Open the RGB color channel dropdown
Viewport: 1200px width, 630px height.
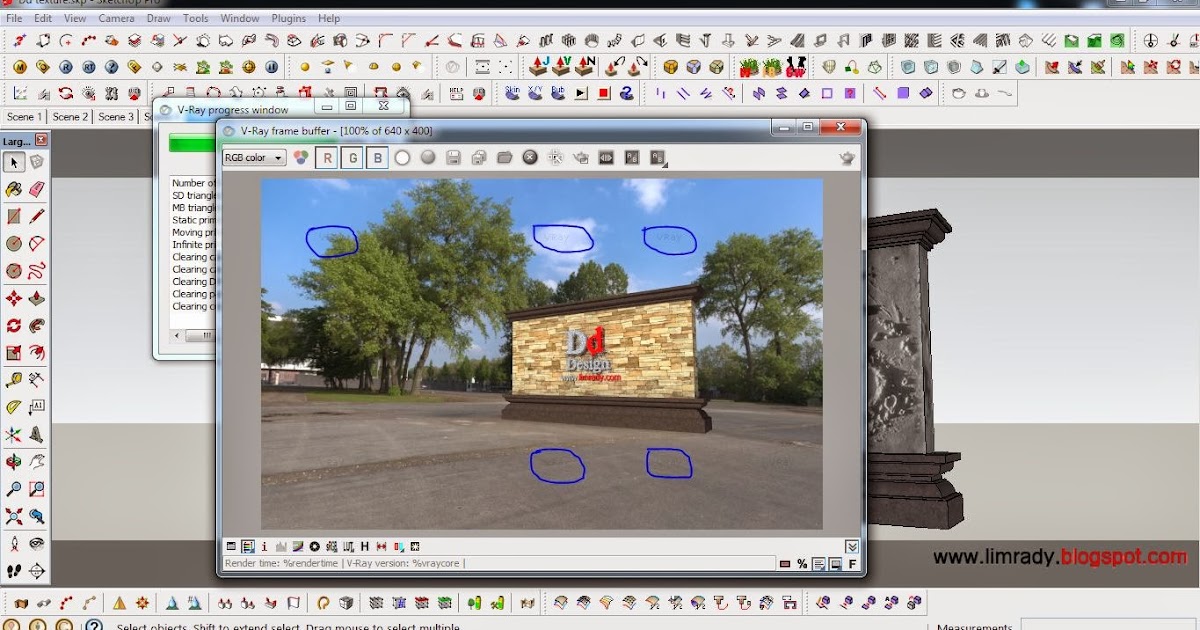coord(254,158)
